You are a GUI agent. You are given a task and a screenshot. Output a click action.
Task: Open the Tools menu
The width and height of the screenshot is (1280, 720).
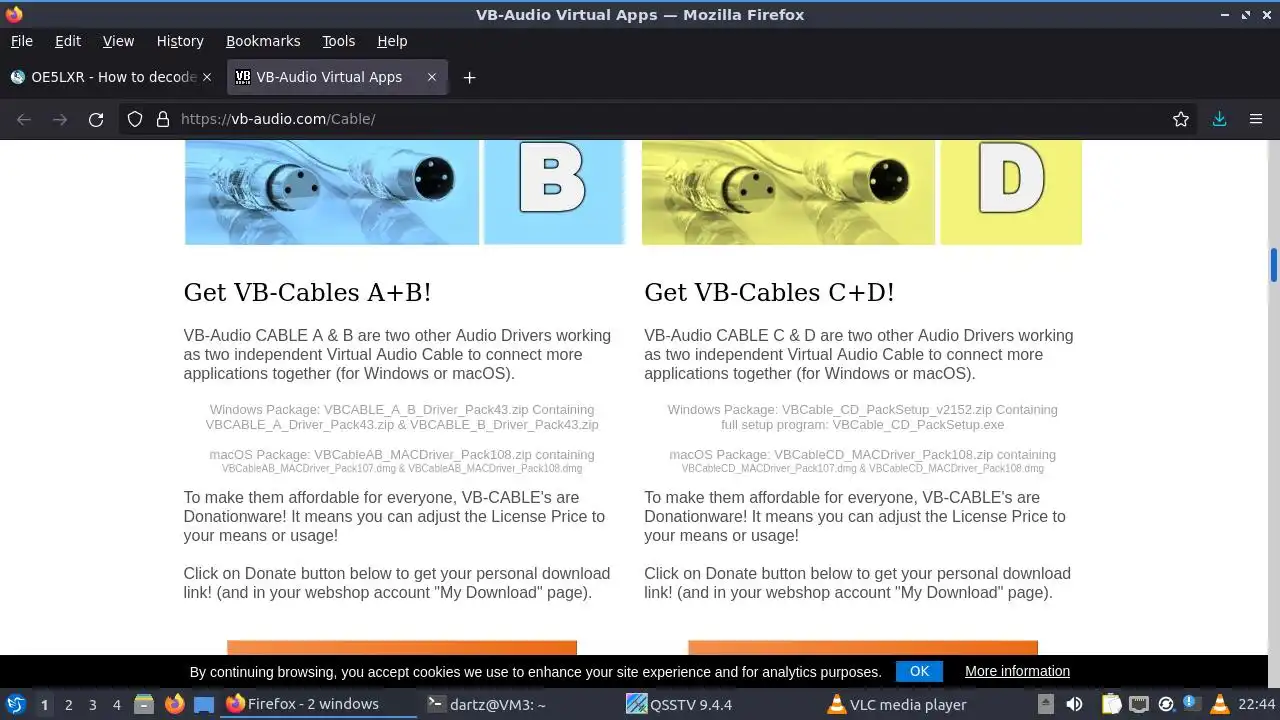pos(338,41)
